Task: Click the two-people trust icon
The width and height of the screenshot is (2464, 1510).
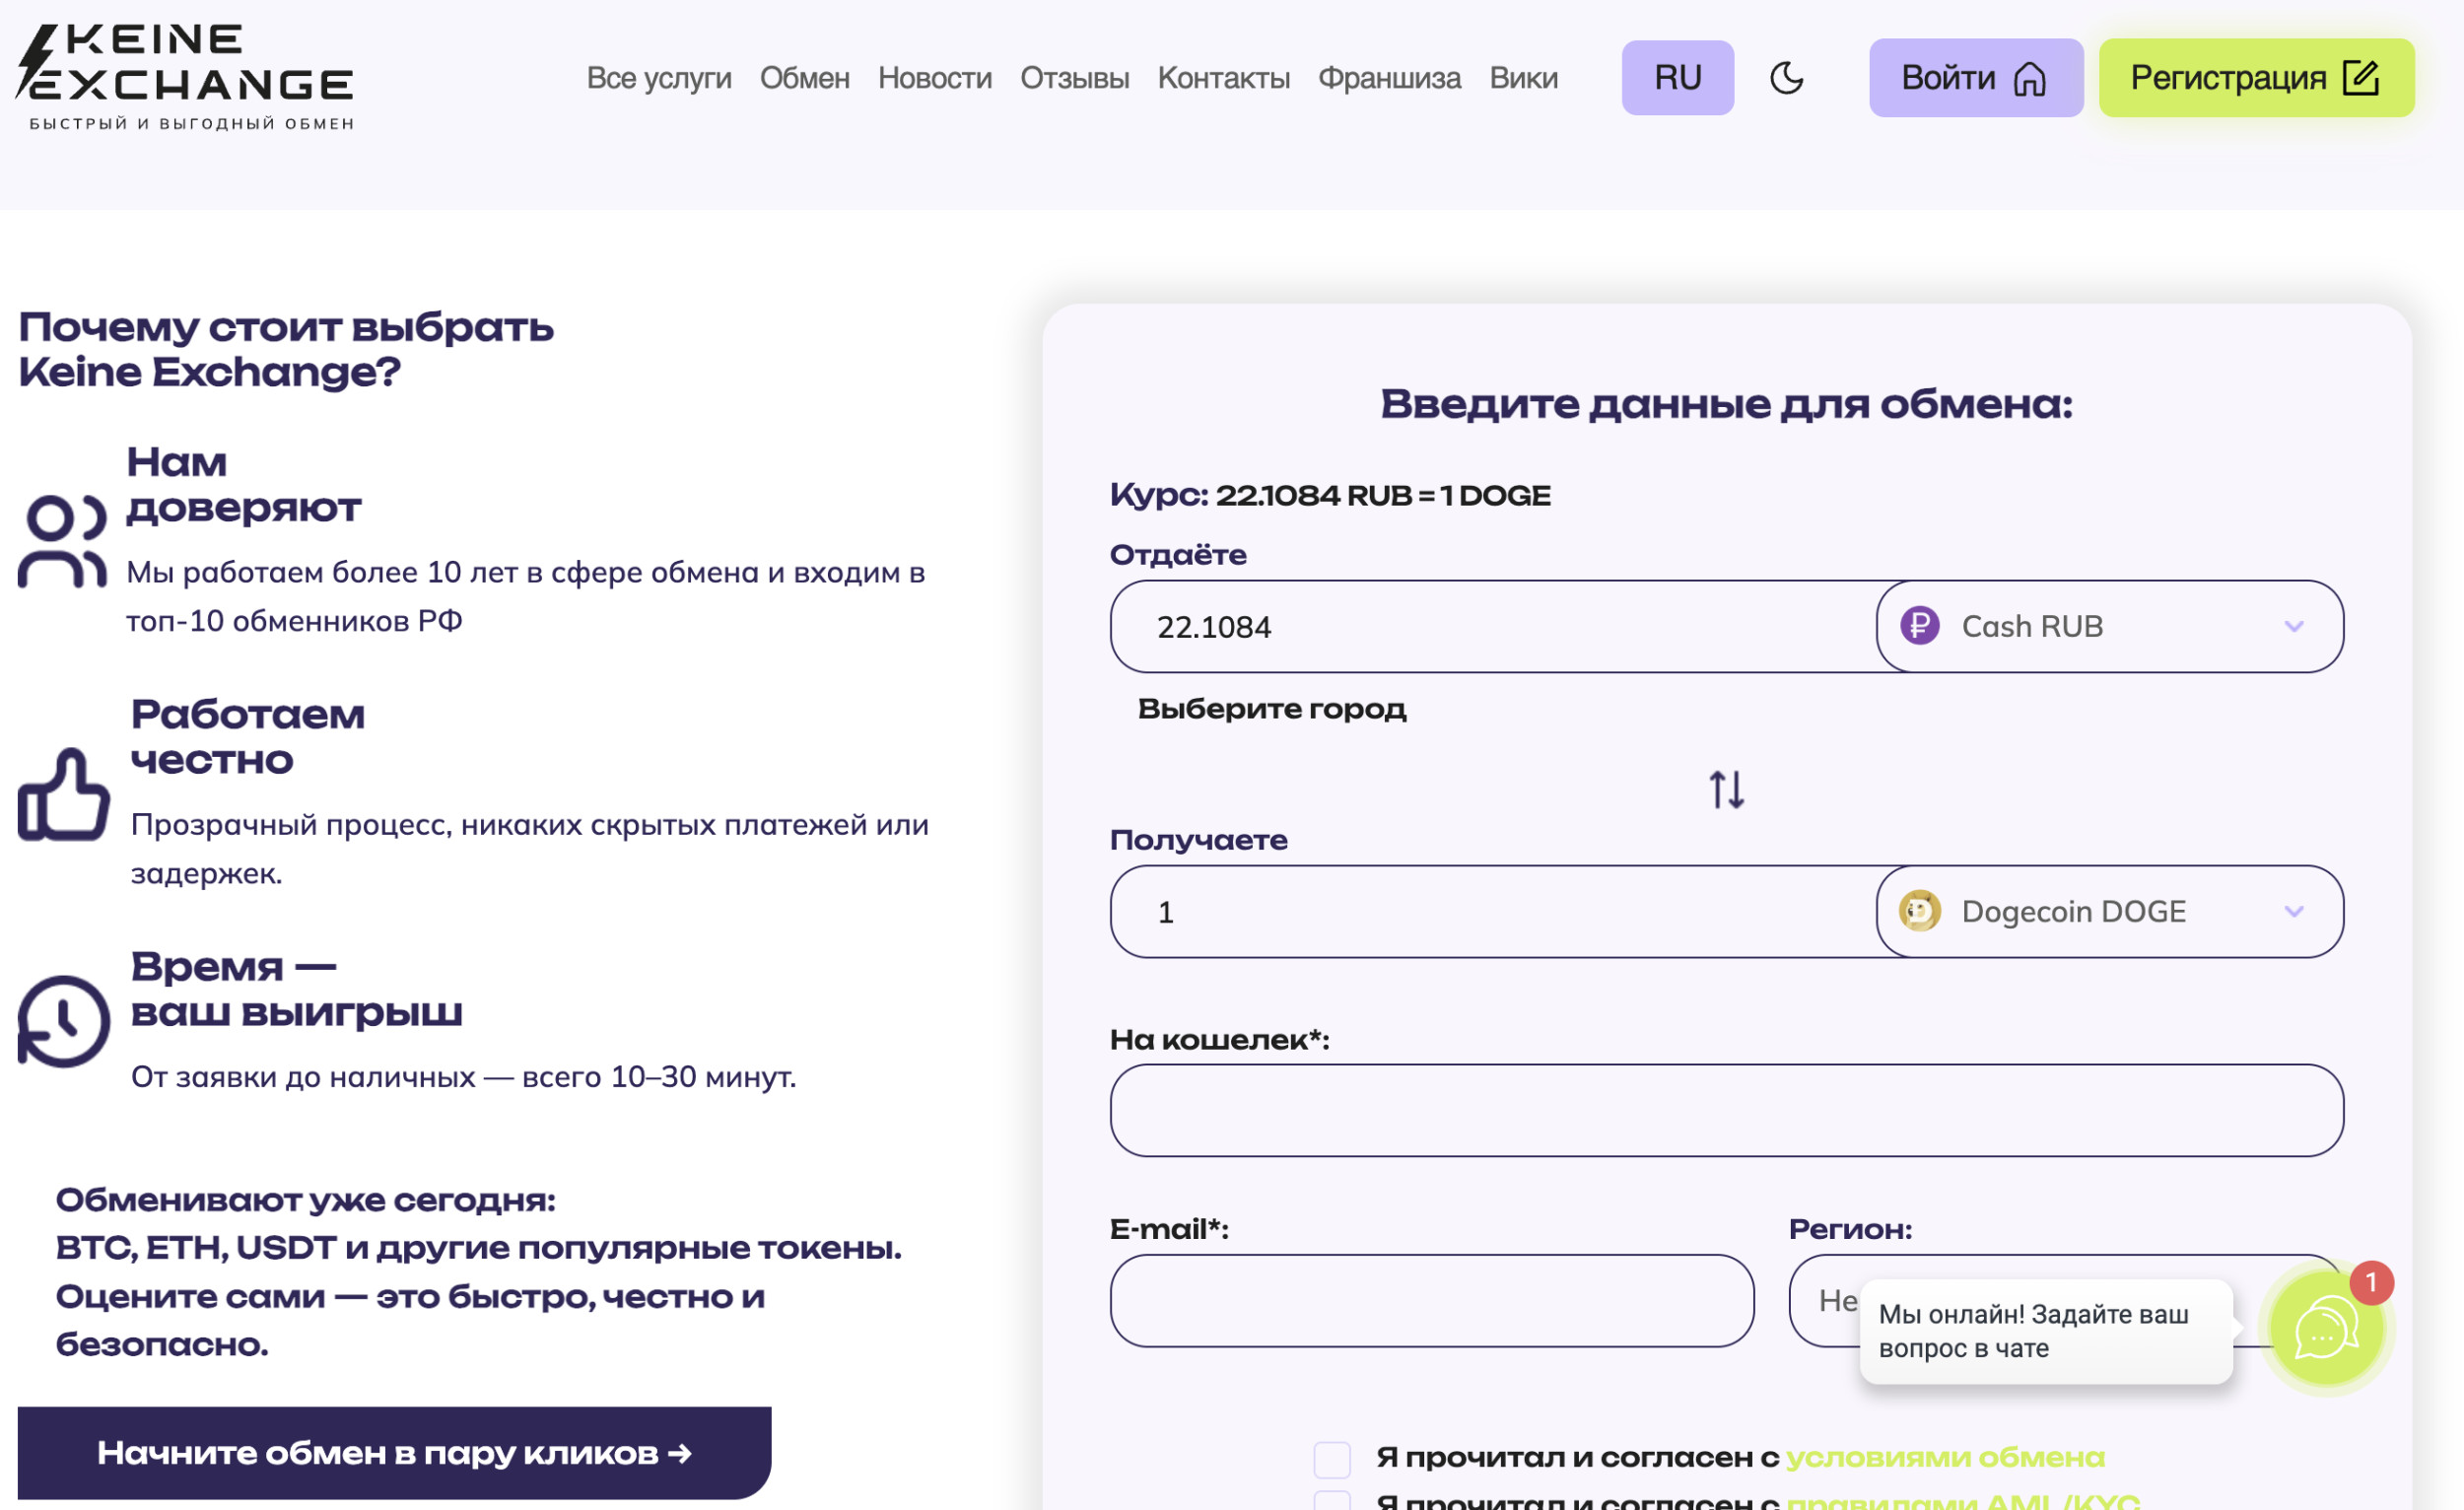Action: tap(62, 541)
